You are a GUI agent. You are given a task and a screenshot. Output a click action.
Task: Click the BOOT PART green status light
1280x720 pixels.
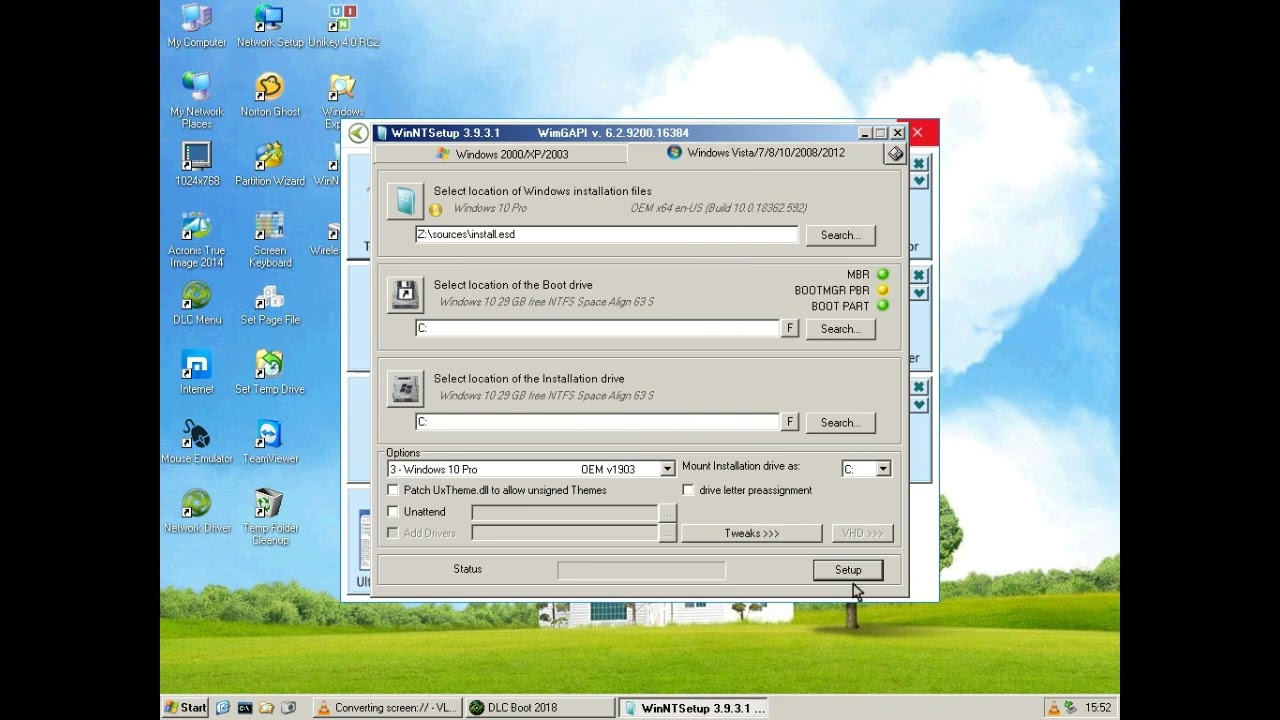point(883,306)
